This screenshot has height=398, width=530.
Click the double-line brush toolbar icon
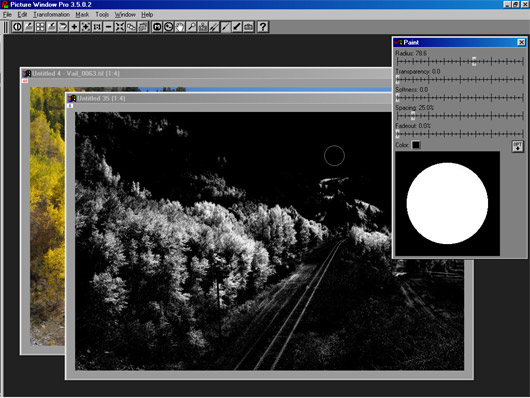tap(214, 27)
